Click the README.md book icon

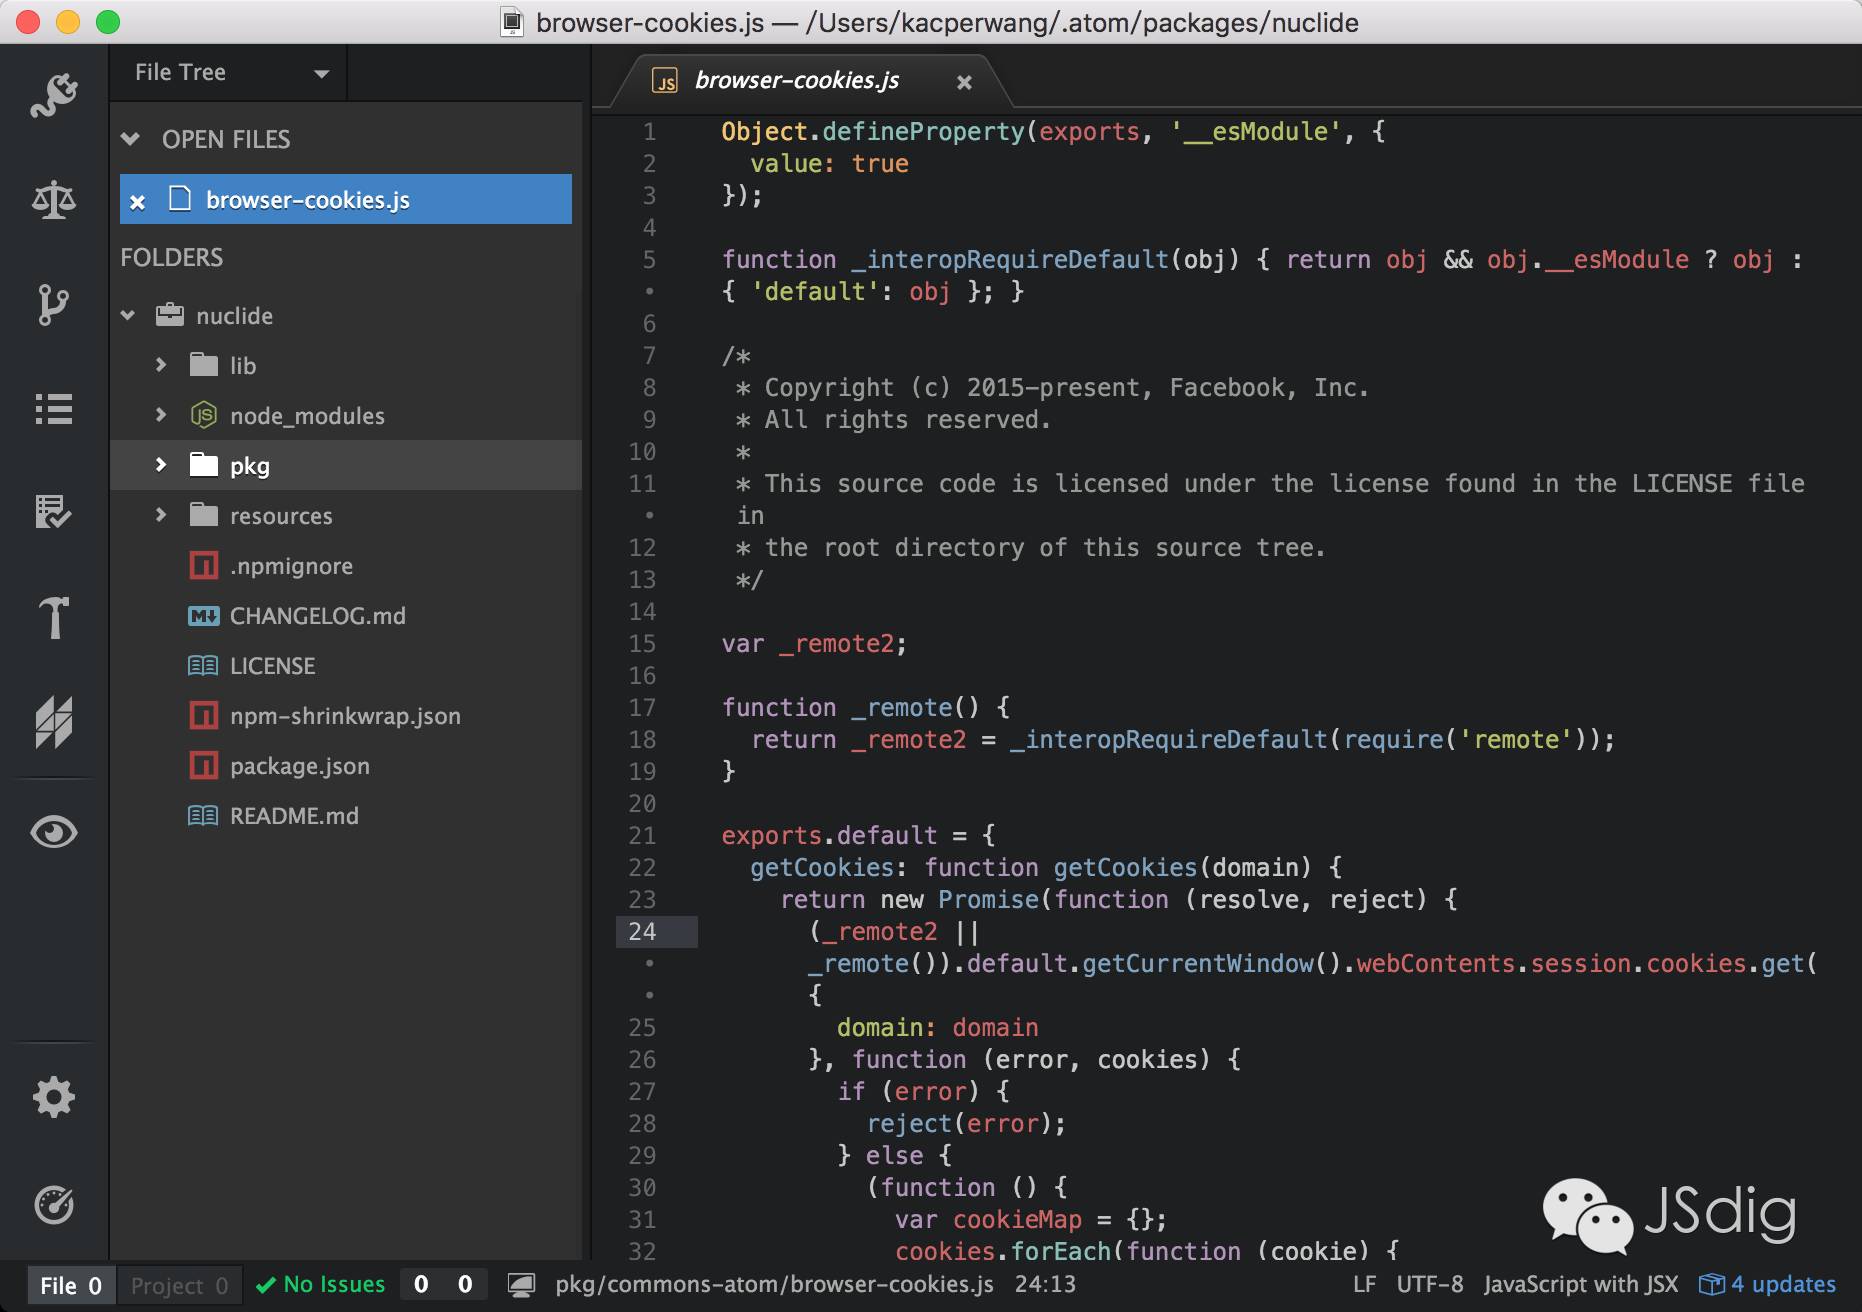click(204, 816)
